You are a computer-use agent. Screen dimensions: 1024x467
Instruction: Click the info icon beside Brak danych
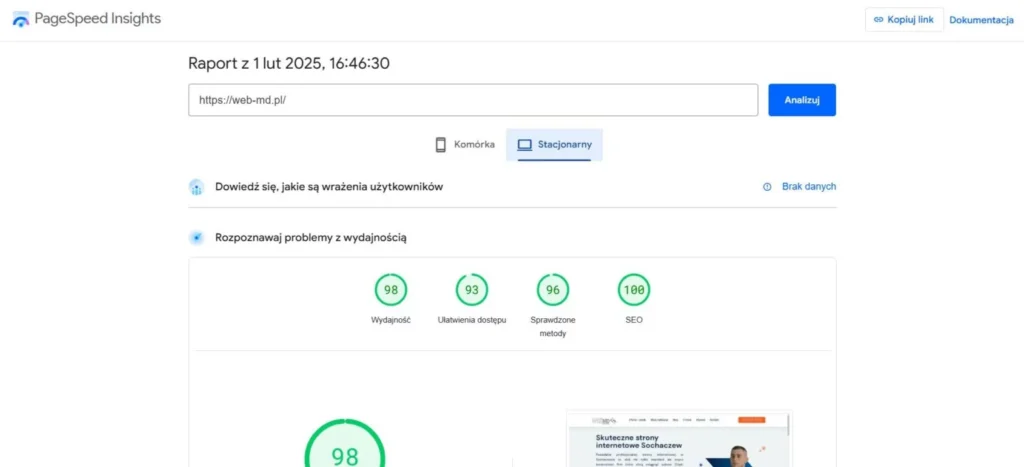767,187
